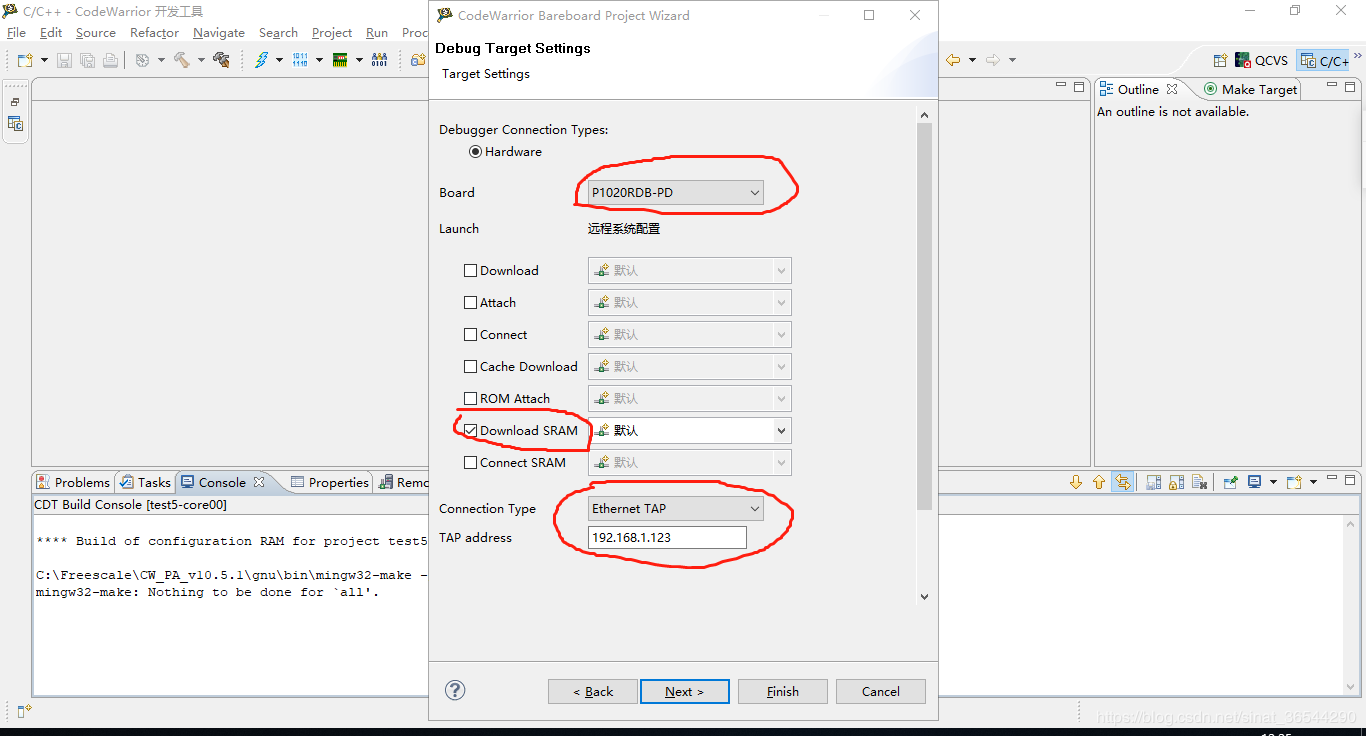This screenshot has width=1366, height=736.
Task: Open the Board dropdown showing P1020RDB-PD
Action: (x=675, y=193)
